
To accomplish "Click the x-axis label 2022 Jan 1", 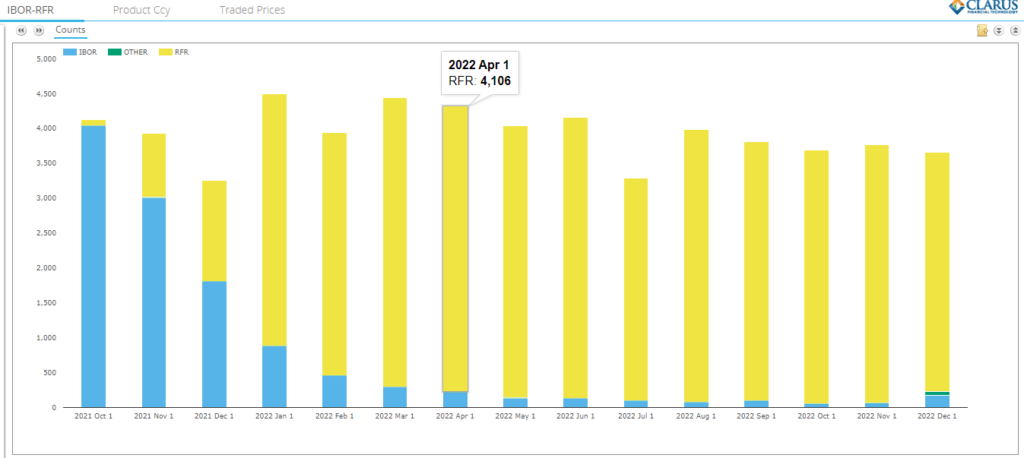I will 274,416.
